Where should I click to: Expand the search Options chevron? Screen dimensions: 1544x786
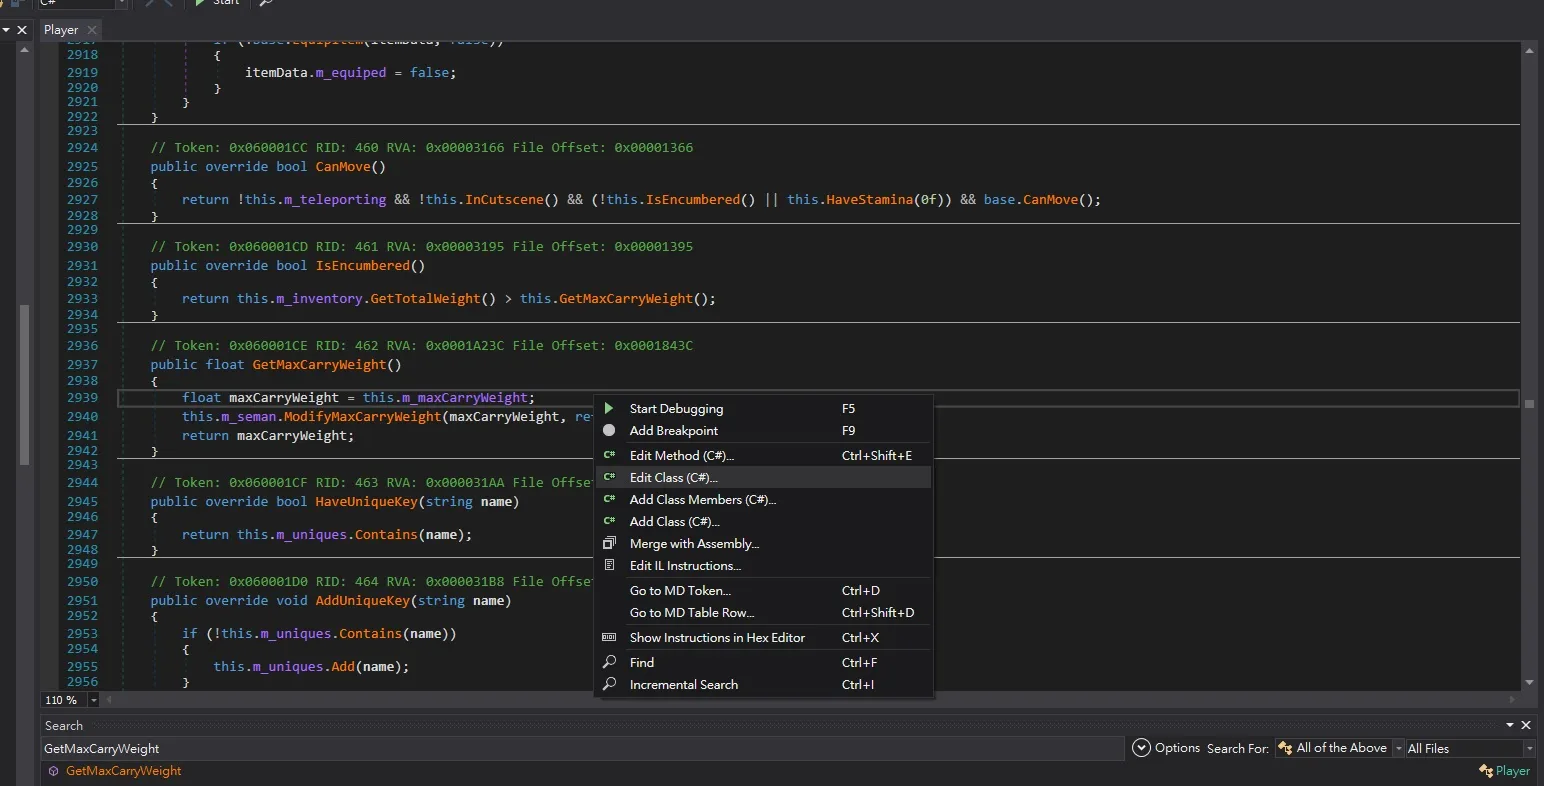pos(1141,748)
